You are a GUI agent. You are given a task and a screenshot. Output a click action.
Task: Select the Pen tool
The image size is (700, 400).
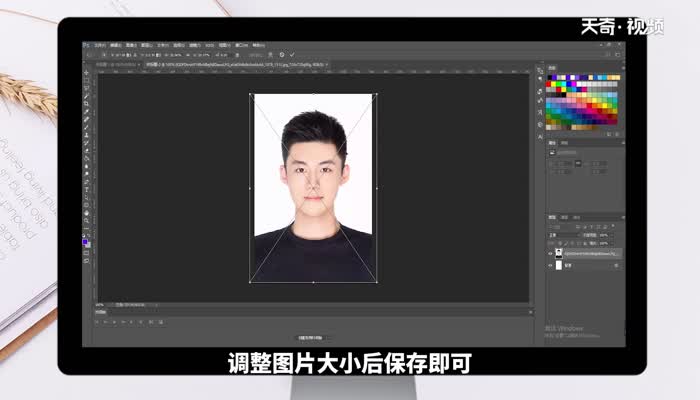tap(86, 182)
